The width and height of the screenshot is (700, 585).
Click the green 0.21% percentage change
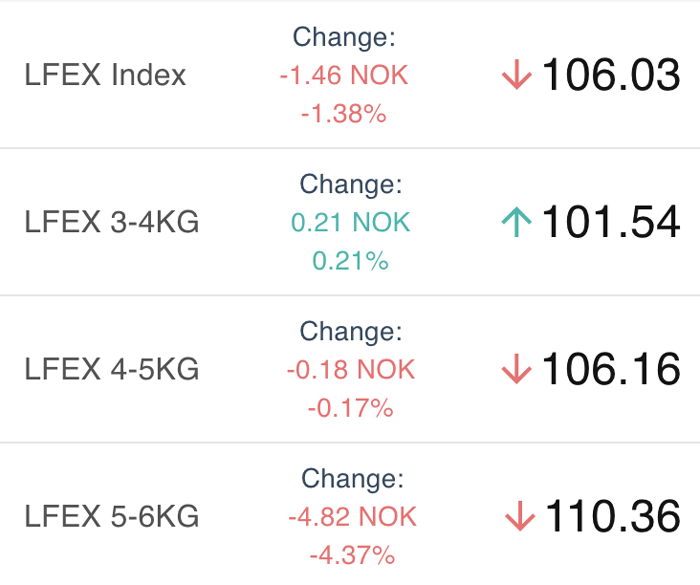coord(350,261)
